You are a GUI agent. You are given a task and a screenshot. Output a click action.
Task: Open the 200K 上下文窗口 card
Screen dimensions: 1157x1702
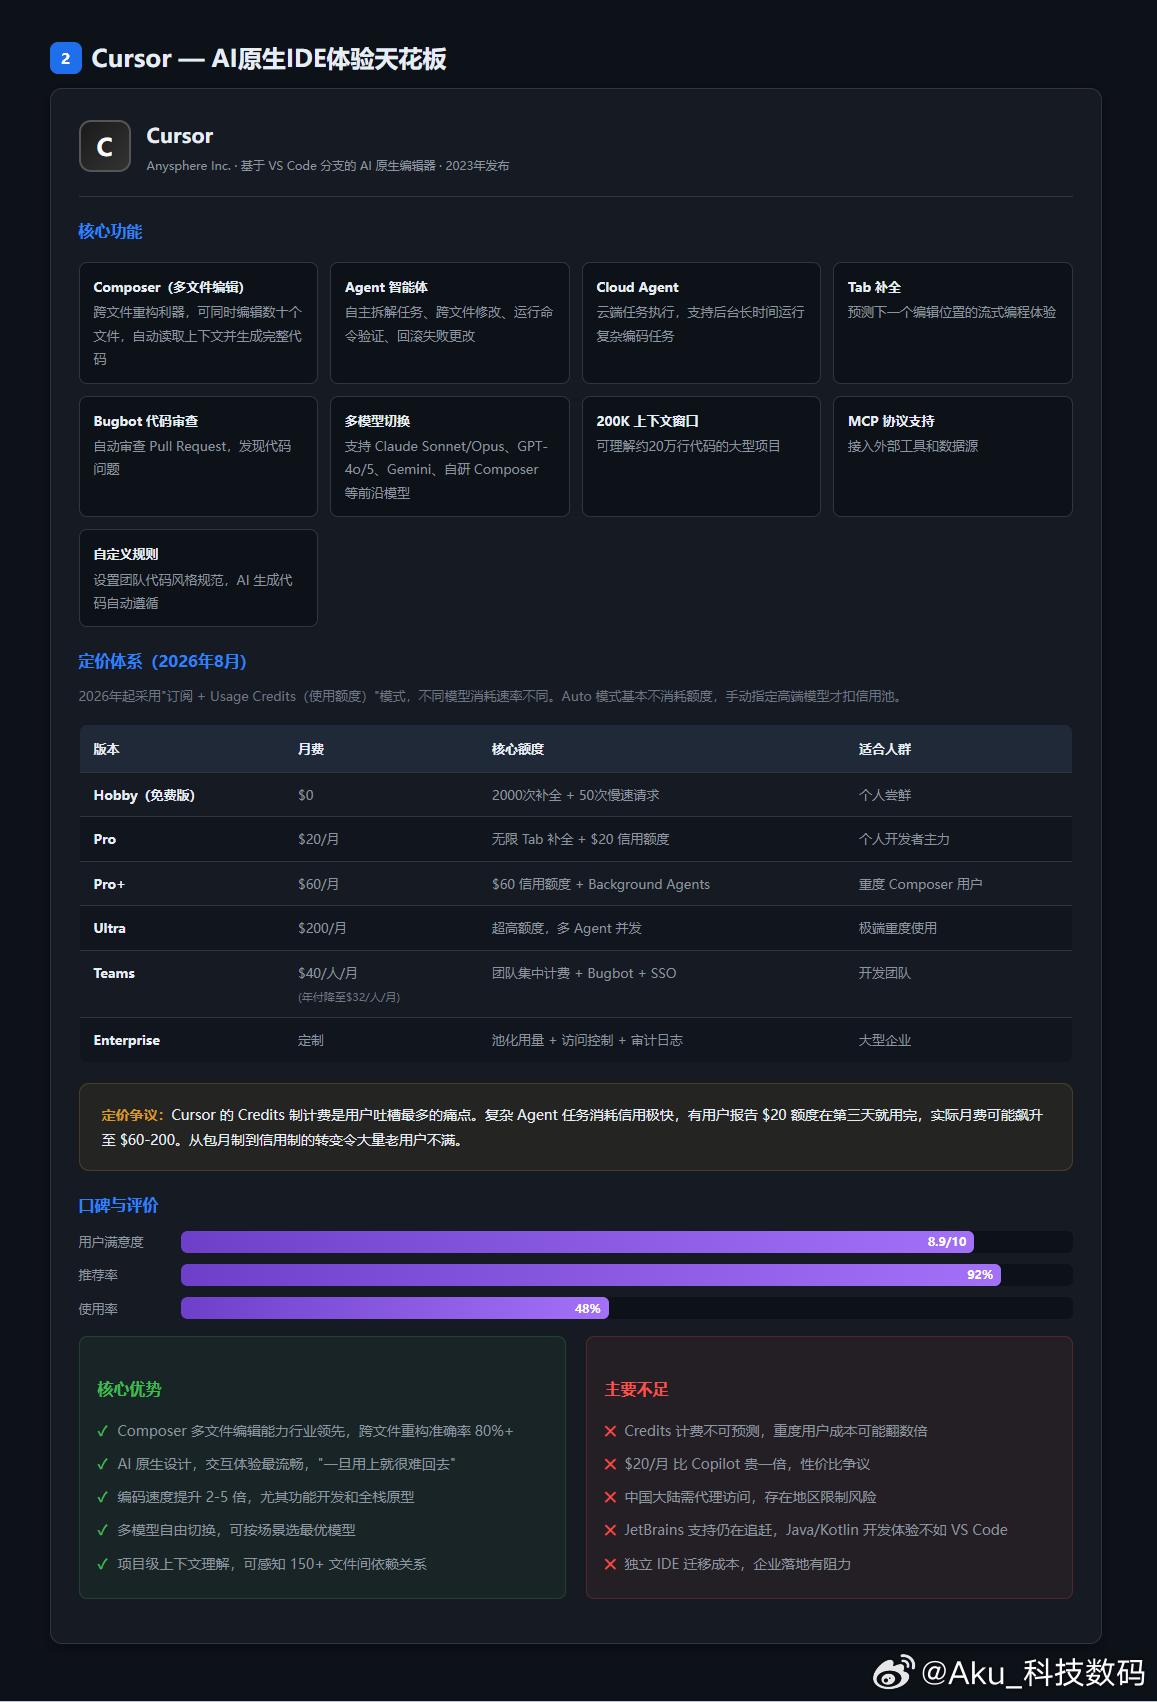click(x=701, y=456)
